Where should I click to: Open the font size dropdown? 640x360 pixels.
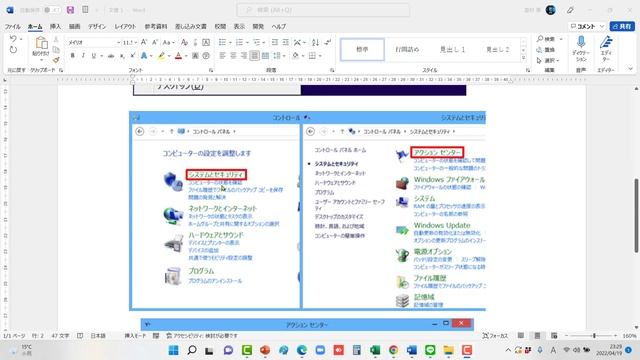[x=136, y=42]
